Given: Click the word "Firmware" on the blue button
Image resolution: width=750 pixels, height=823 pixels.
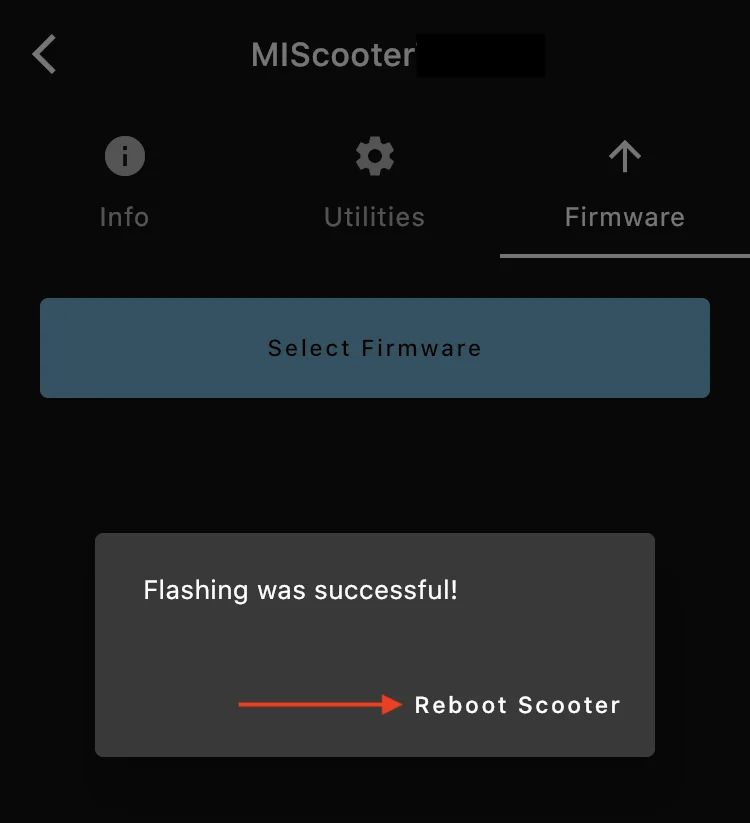Looking at the screenshot, I should pos(421,348).
